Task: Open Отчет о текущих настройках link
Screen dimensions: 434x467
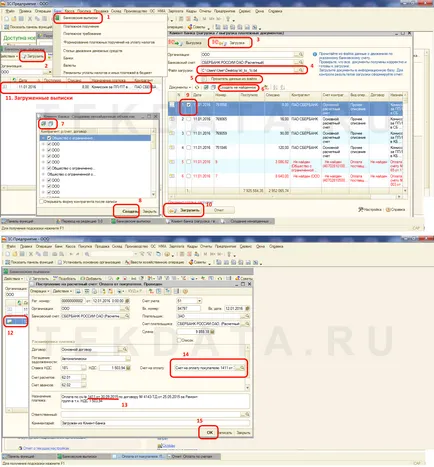Action: (x=46, y=448)
